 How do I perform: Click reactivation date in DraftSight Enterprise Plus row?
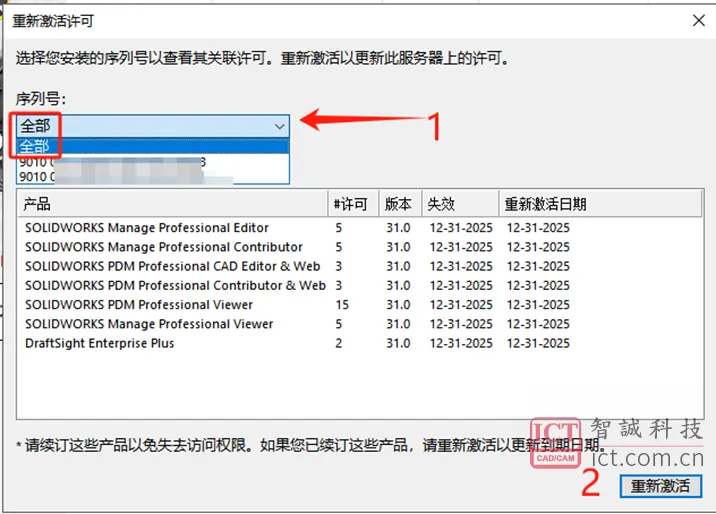point(538,343)
